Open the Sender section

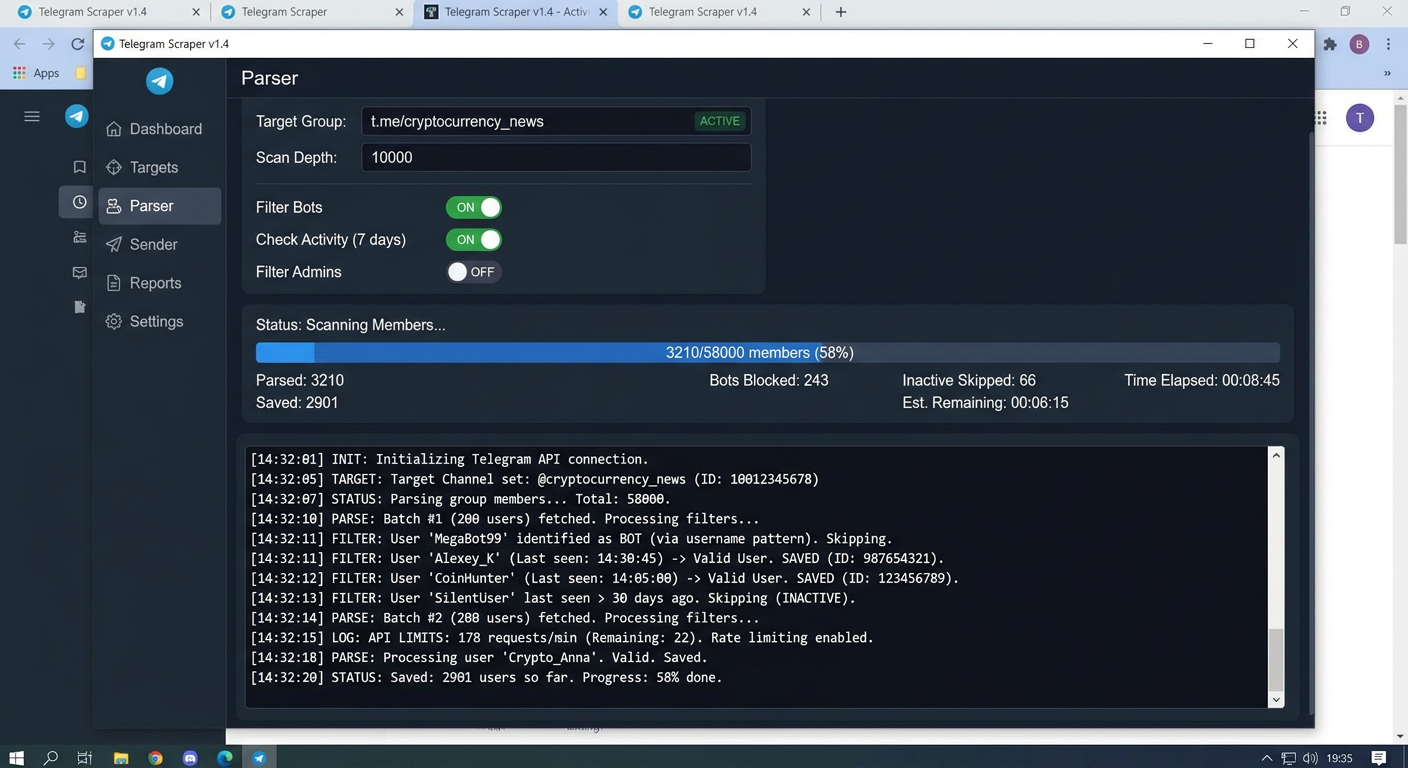click(159, 244)
